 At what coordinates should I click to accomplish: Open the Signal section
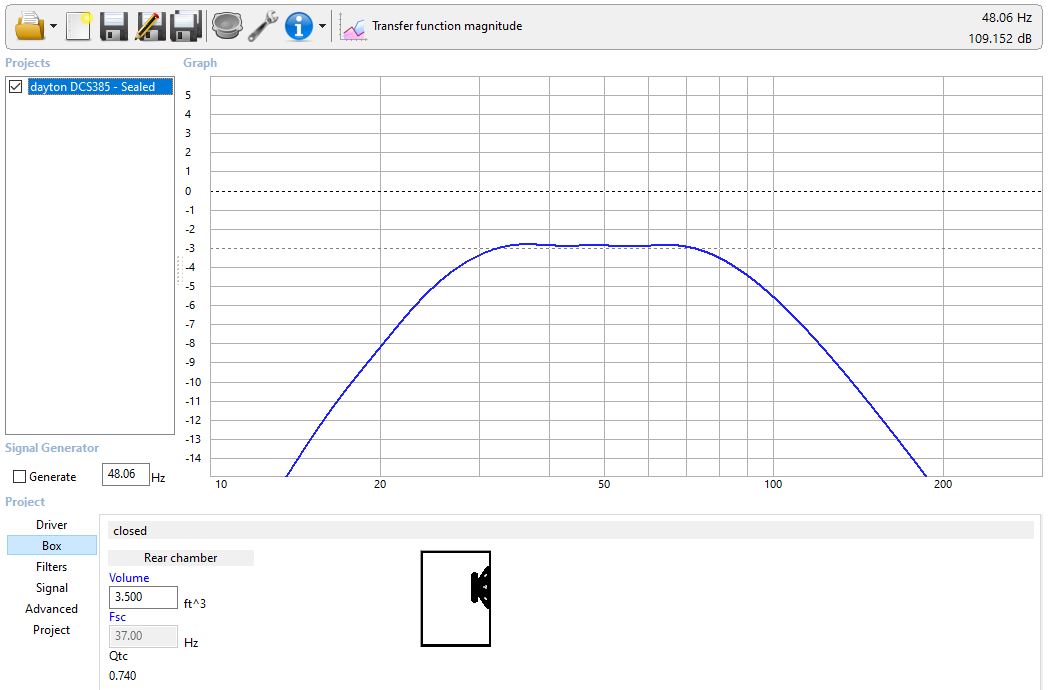coord(51,588)
